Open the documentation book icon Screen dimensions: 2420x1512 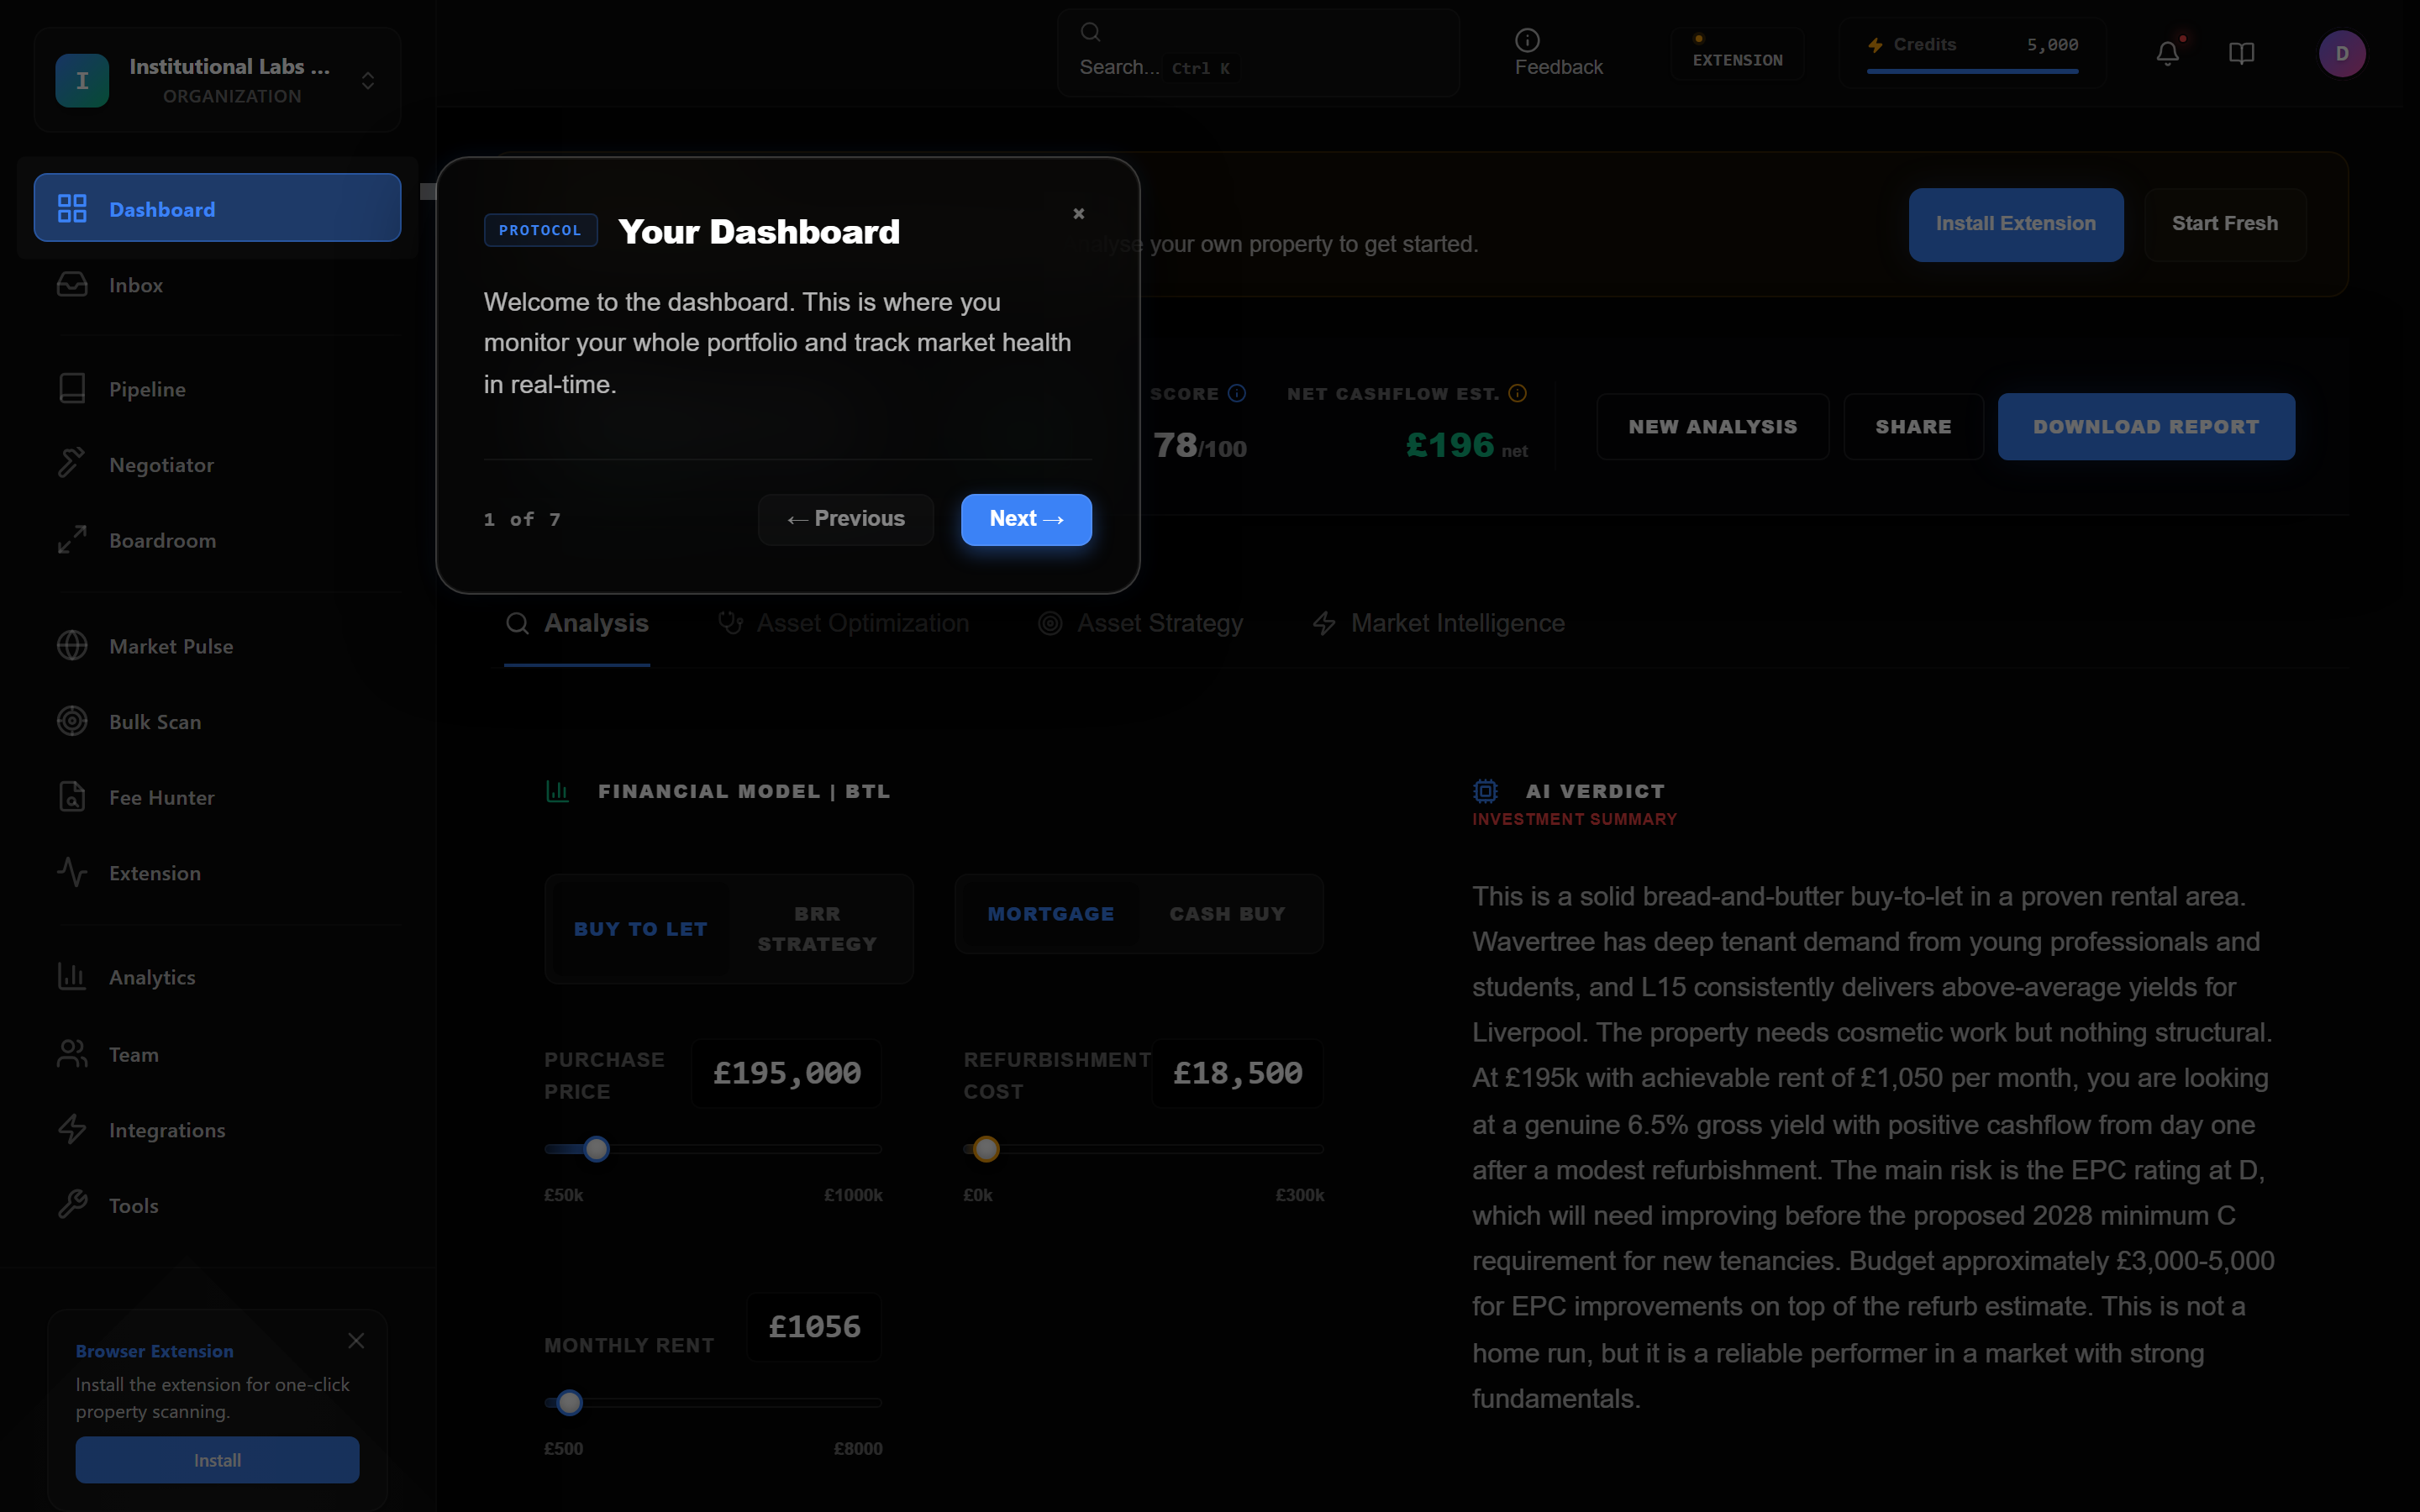coord(2242,53)
